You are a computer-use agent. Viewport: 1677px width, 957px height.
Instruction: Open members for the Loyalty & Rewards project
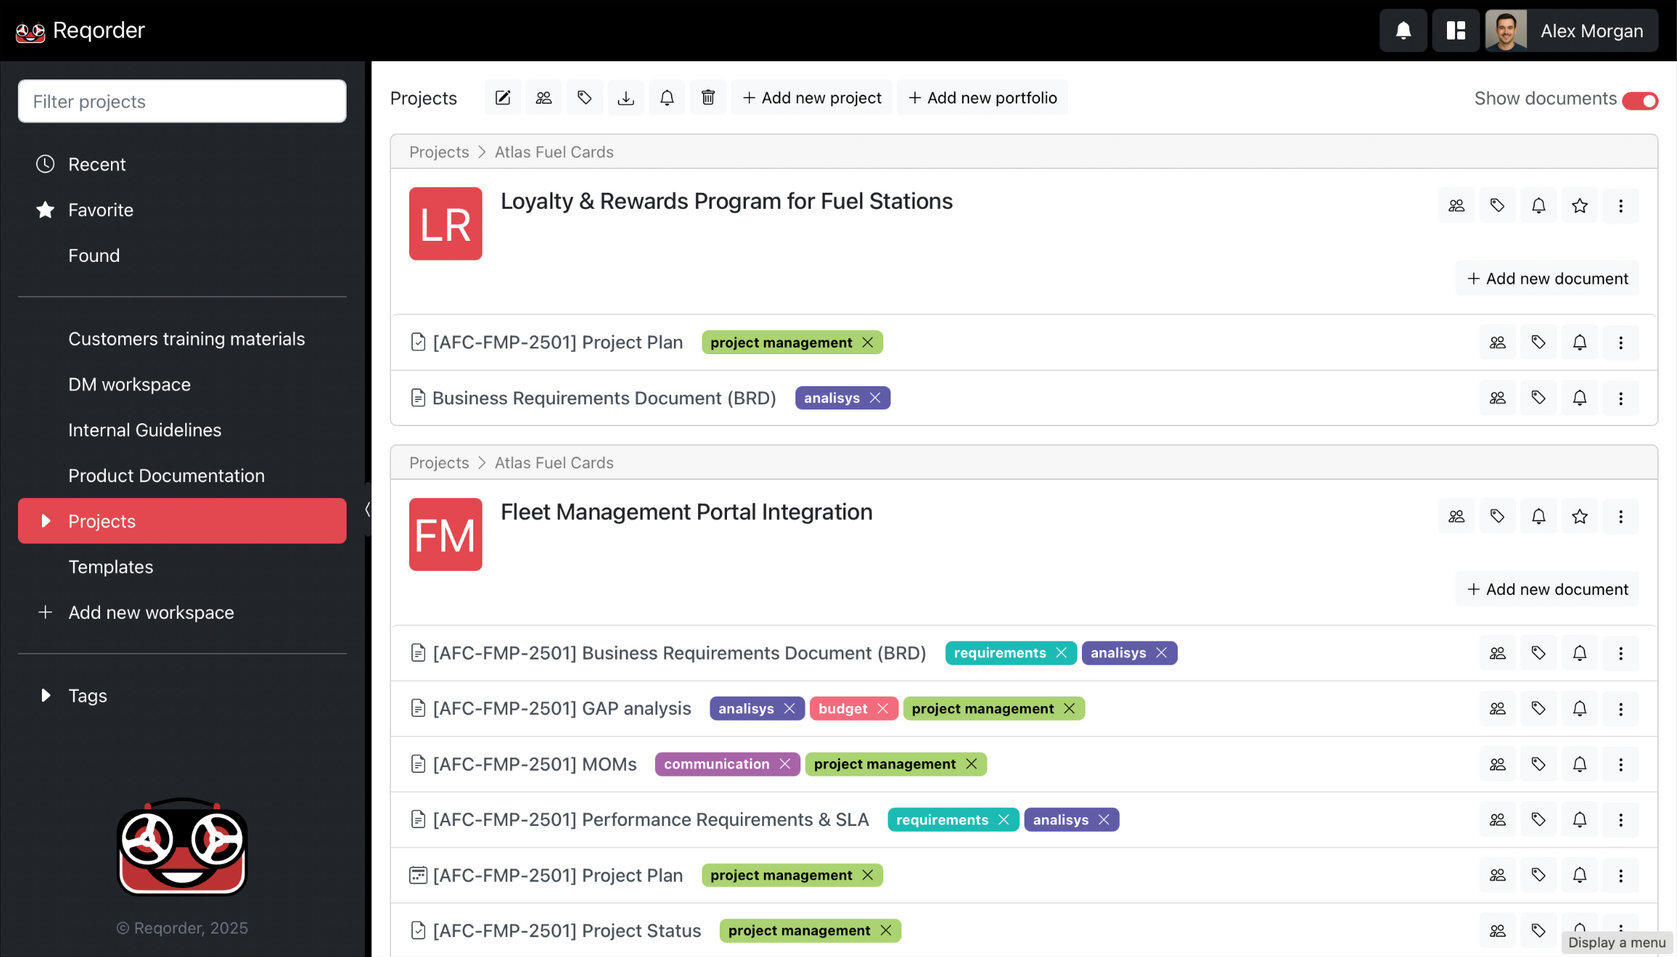[x=1457, y=206]
